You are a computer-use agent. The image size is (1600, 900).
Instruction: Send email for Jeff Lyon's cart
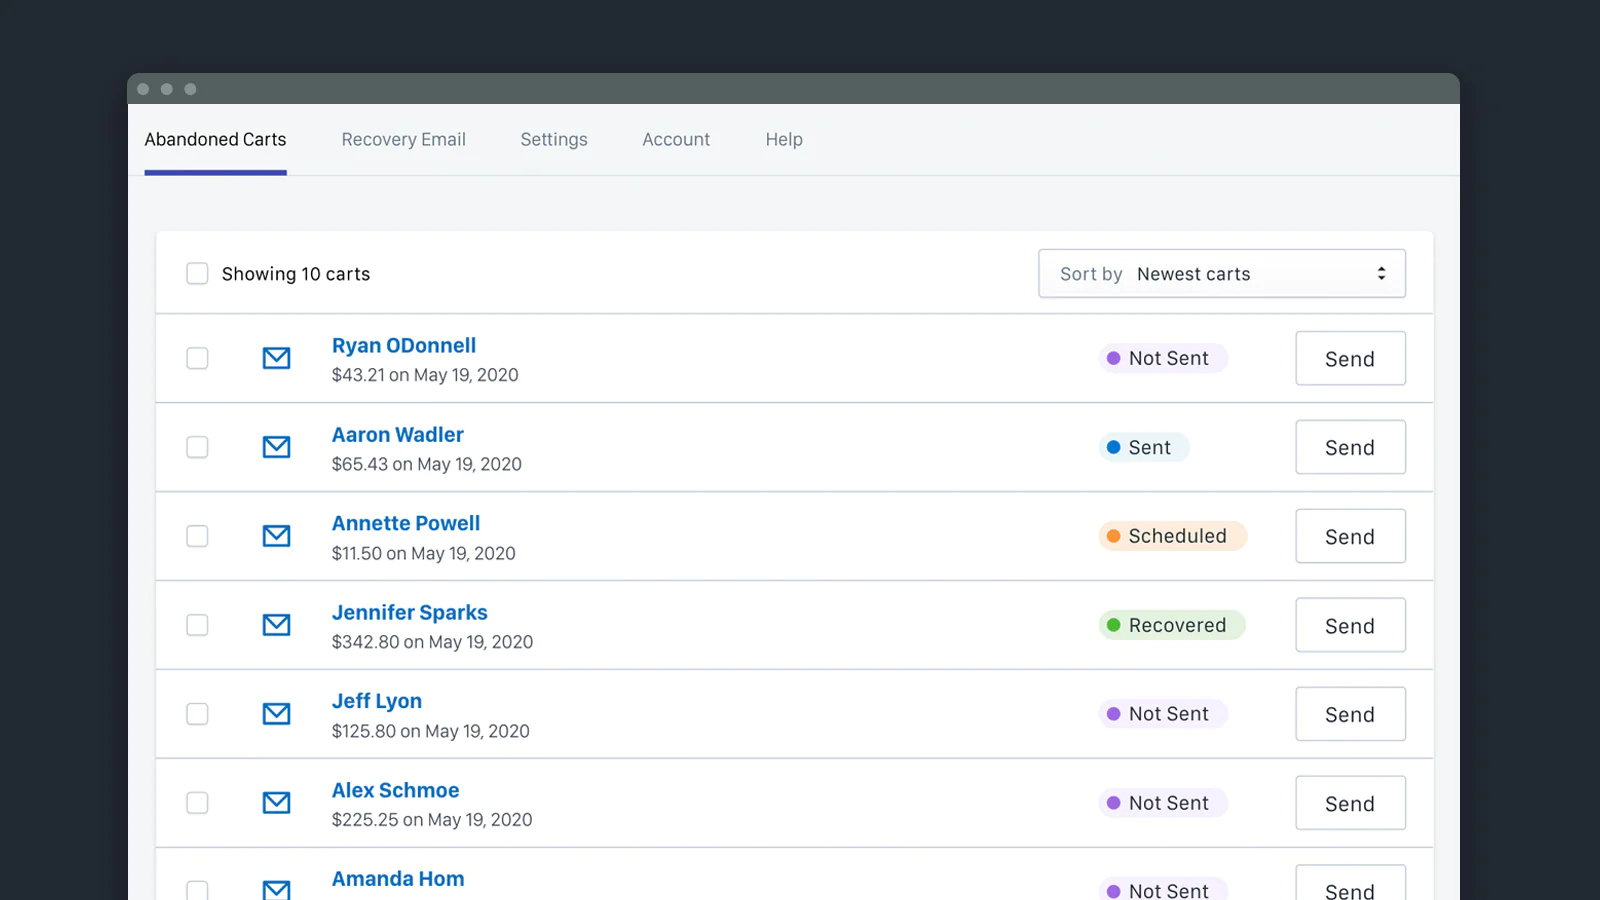tap(1350, 714)
